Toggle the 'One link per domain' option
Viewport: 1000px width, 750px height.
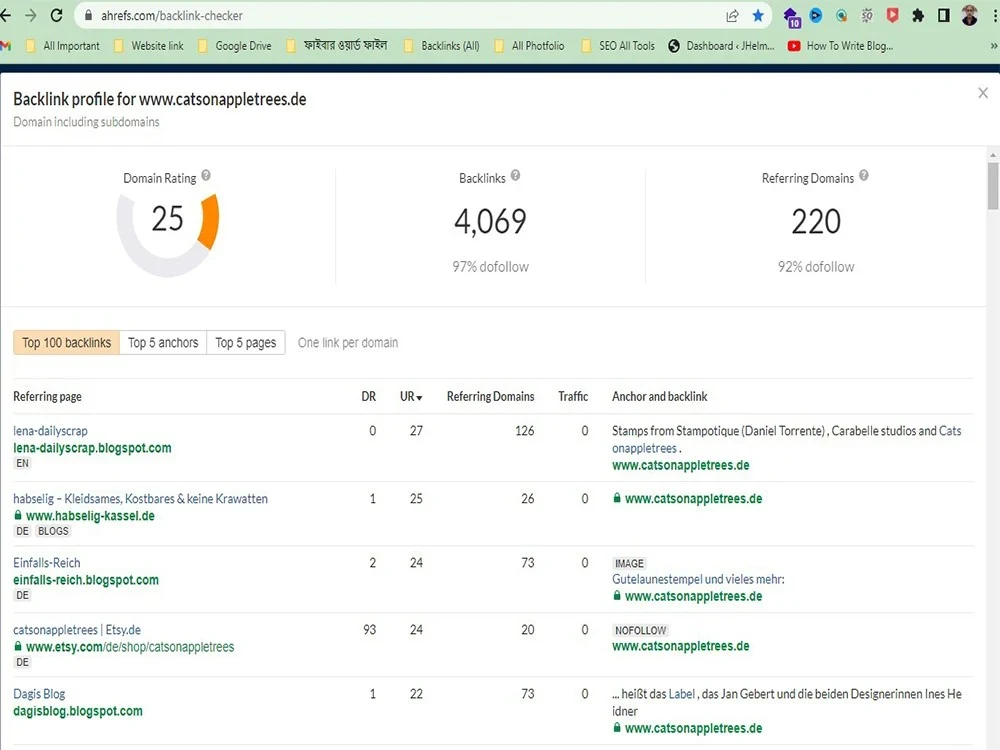click(348, 342)
